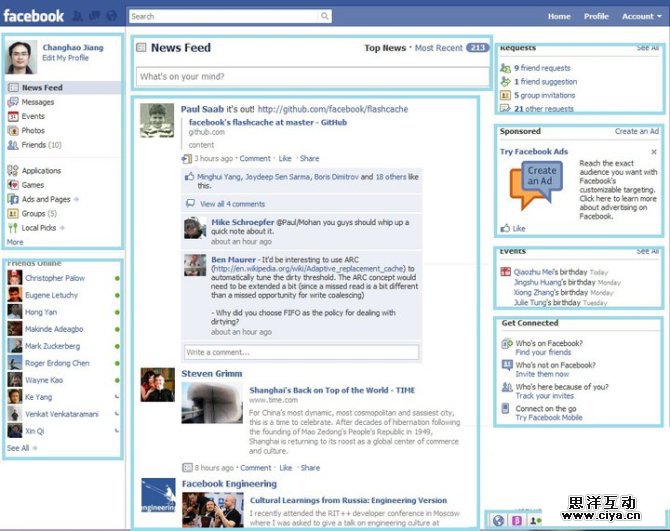The width and height of the screenshot is (670, 531).
Task: Open Applications icon in sidebar
Action: pyautogui.click(x=13, y=170)
